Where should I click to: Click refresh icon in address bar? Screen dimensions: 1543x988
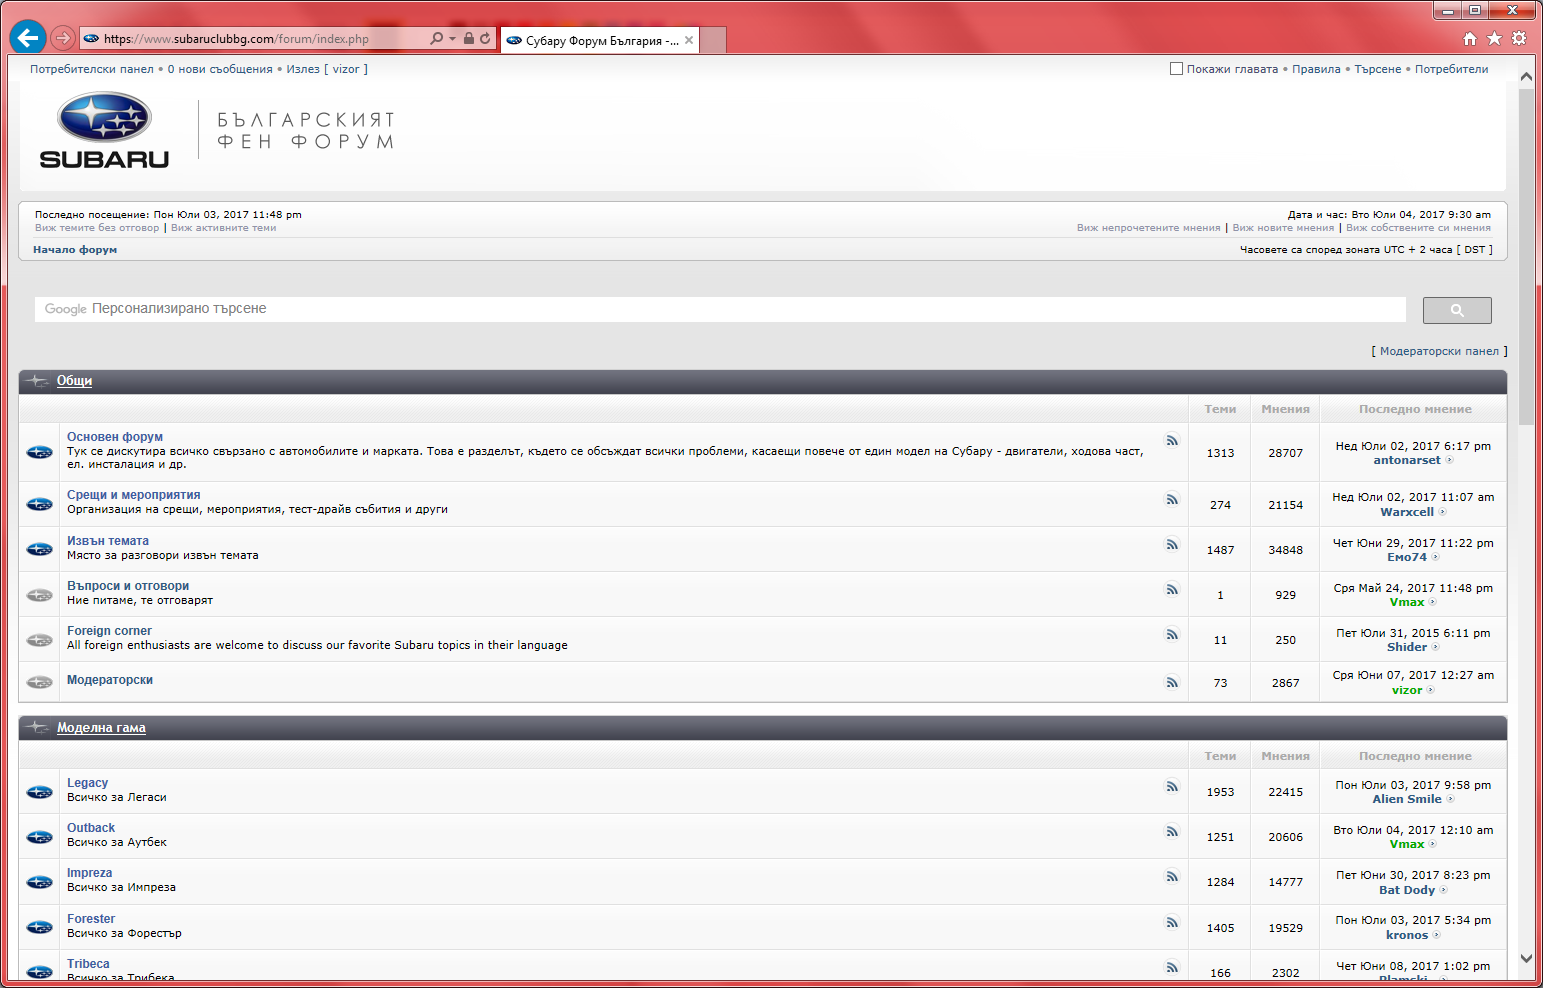pos(485,38)
